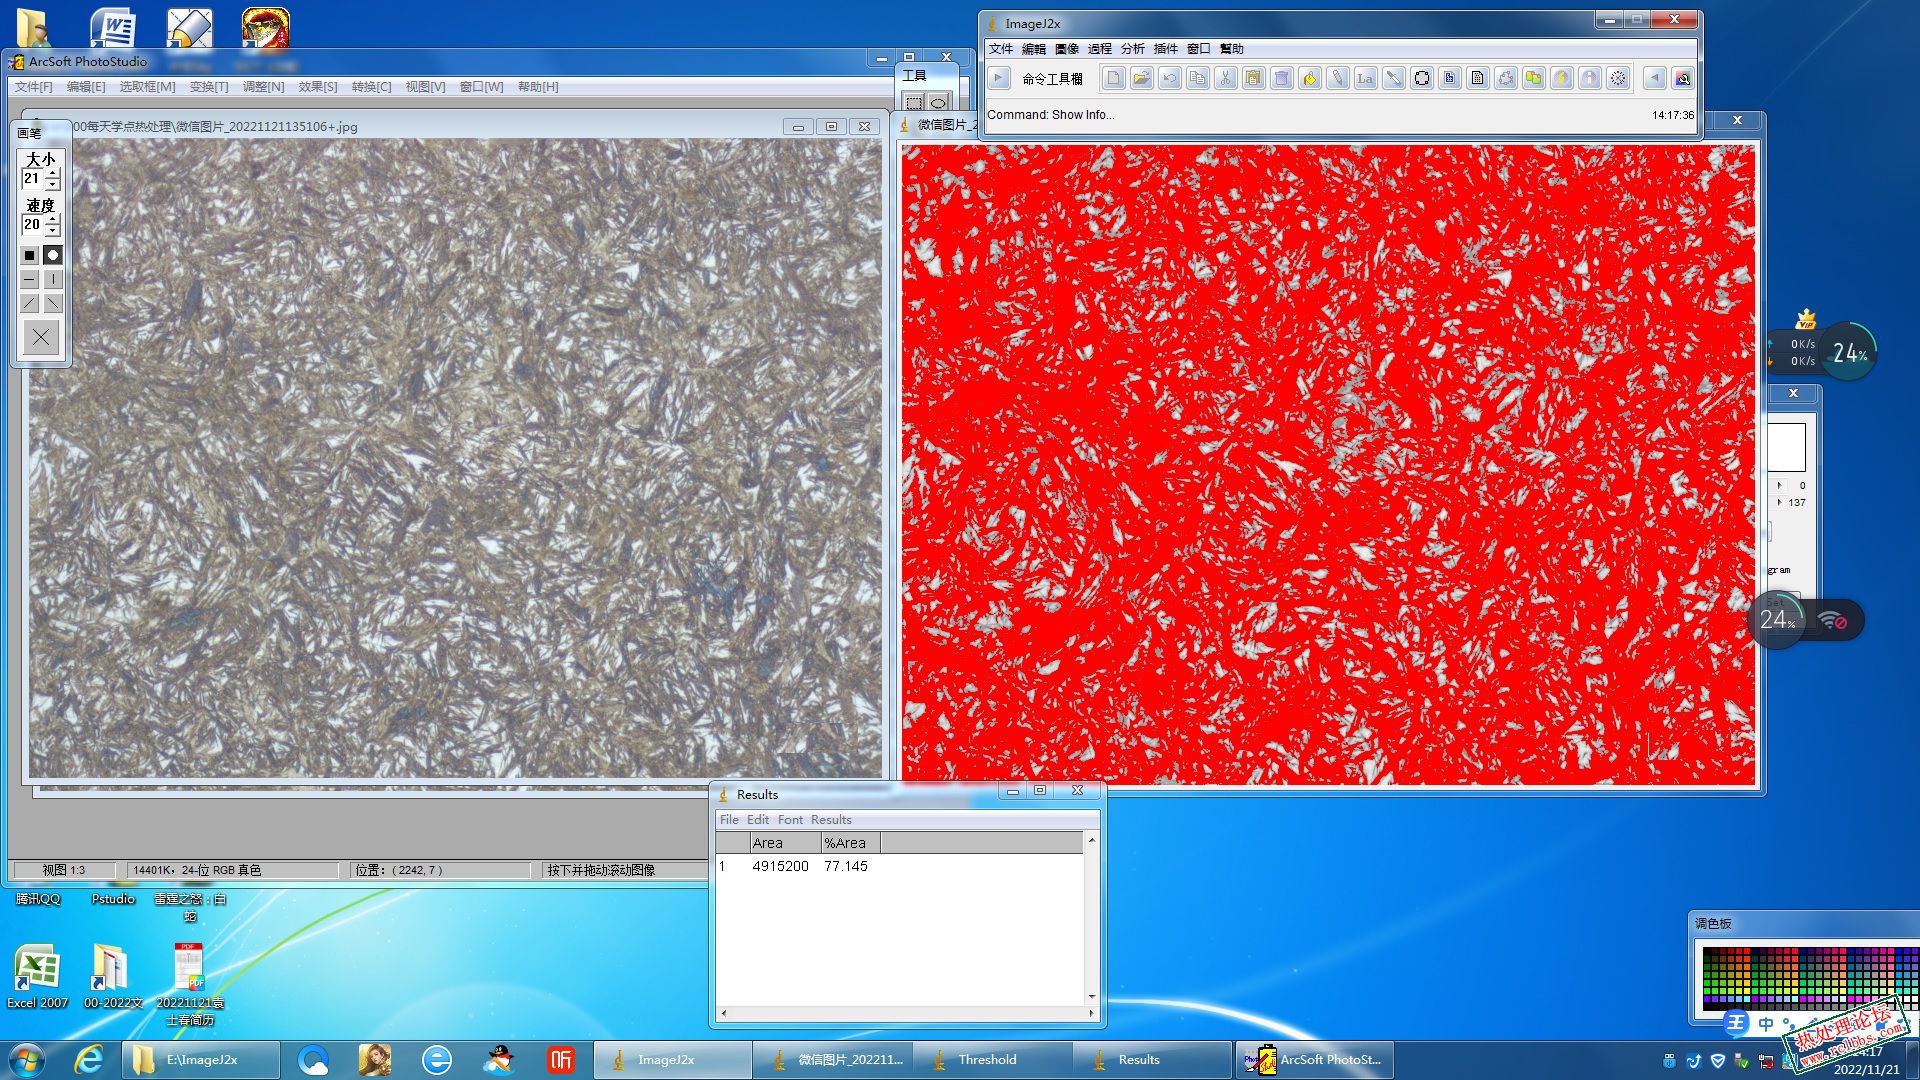Image resolution: width=1920 pixels, height=1080 pixels.
Task: Click the Area value 4915200 in Results
Action: [780, 866]
